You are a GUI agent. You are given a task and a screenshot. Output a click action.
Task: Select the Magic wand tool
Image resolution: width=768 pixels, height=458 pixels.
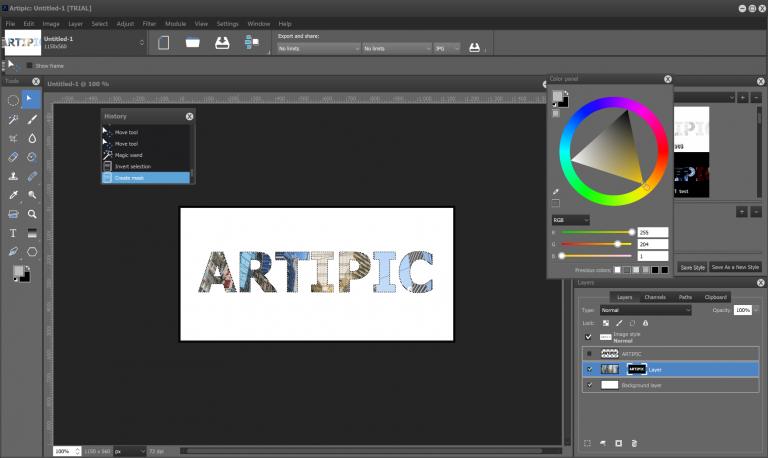pos(13,119)
